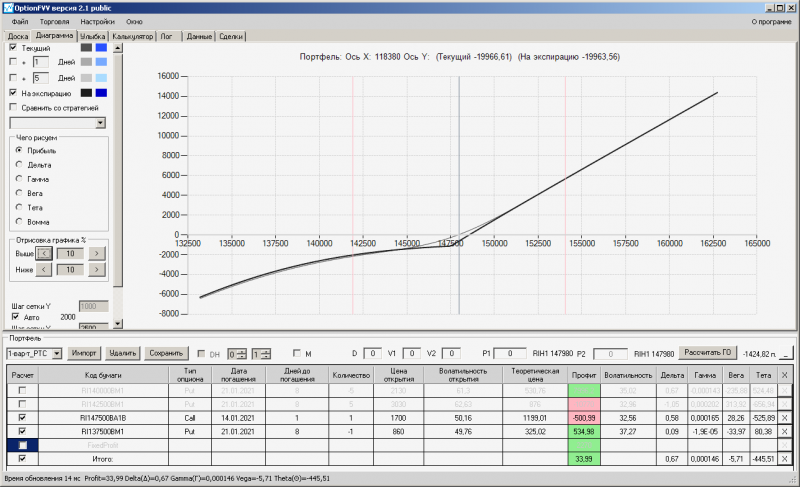Click the first DH spinner with value 0

coord(237,353)
